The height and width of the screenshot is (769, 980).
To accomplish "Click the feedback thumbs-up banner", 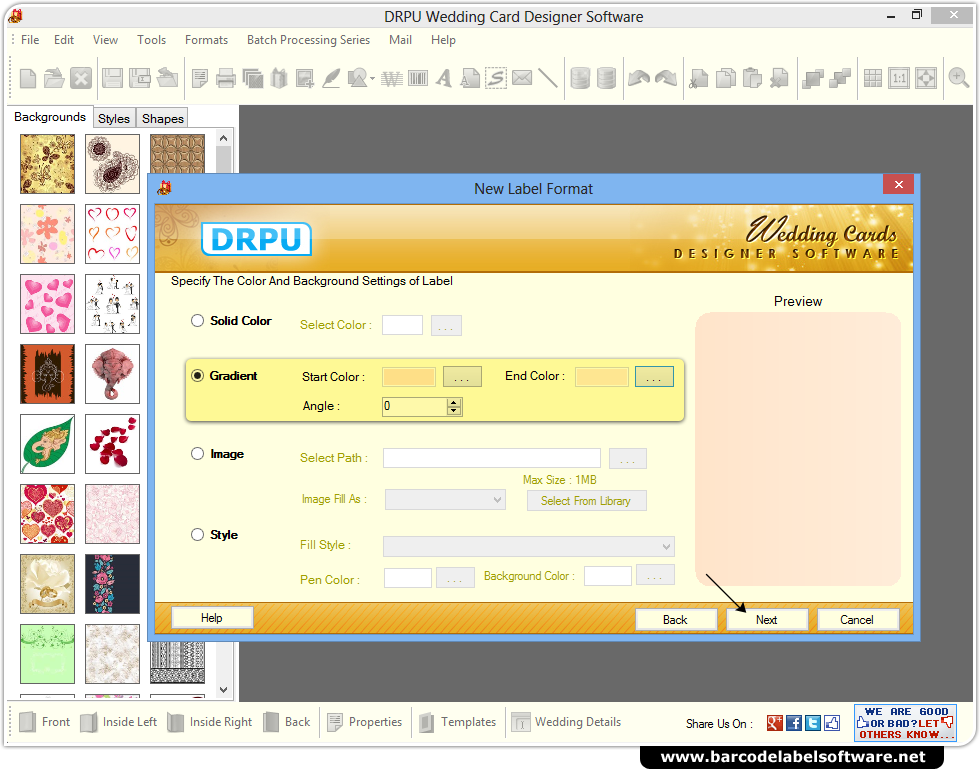I will [x=906, y=723].
